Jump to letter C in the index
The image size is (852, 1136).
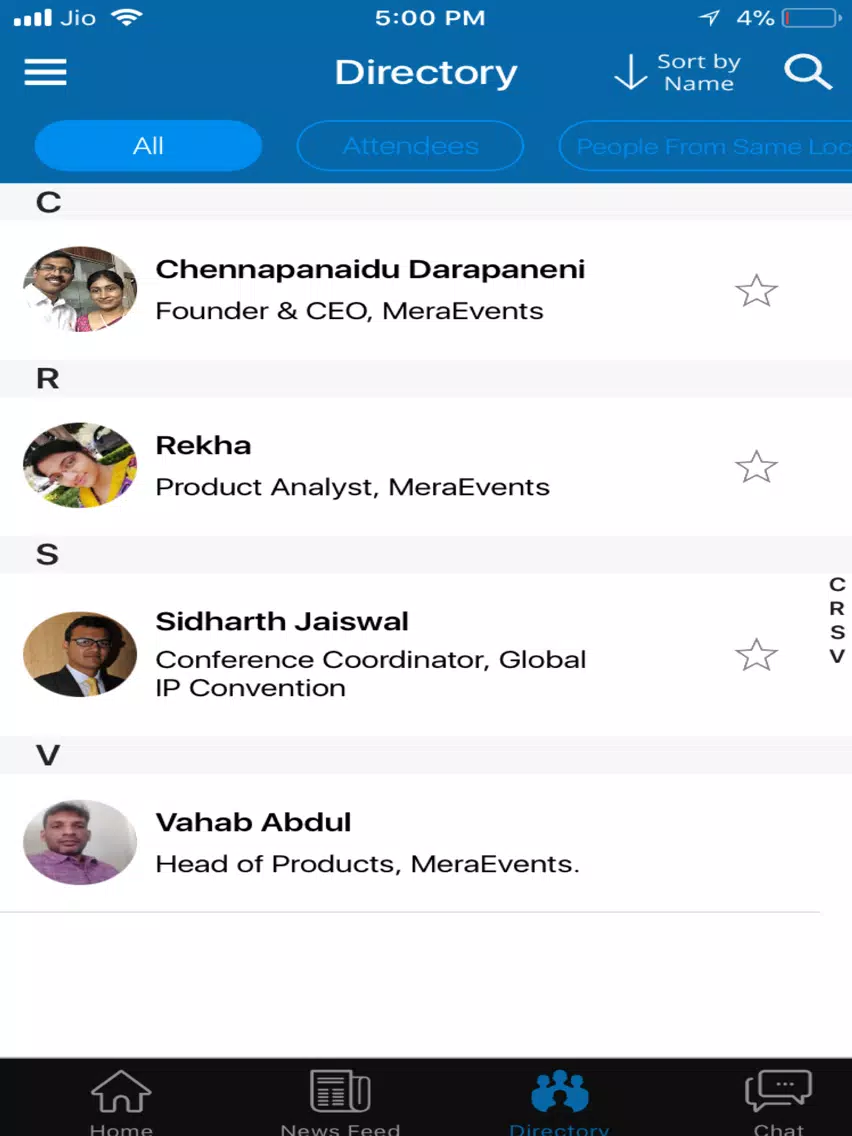coord(837,585)
